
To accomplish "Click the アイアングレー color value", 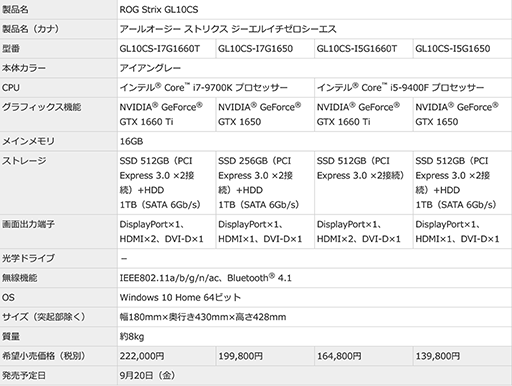I will (x=150, y=68).
